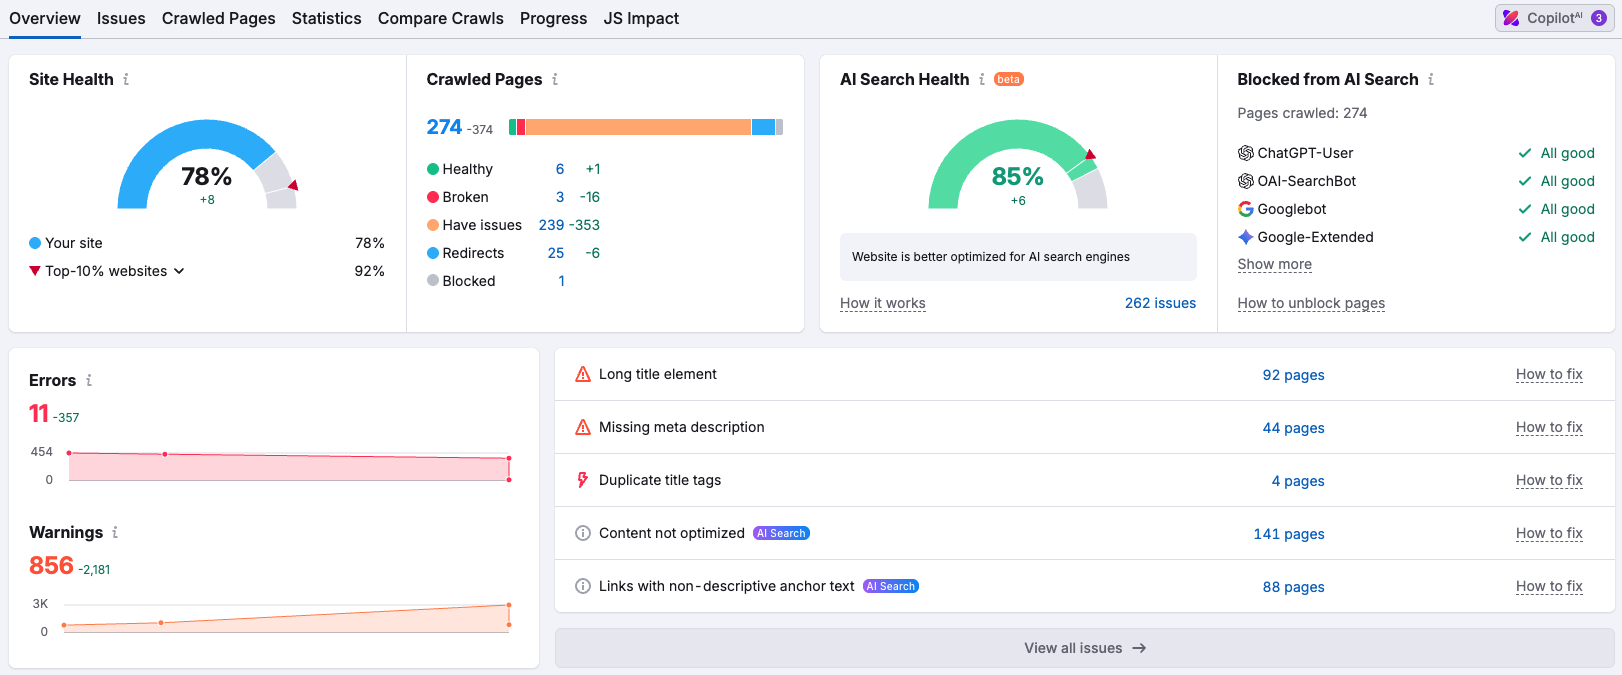Screen dimensions: 1622x675
Task: Click the warning triangle icon for Long title element
Action: tap(583, 374)
